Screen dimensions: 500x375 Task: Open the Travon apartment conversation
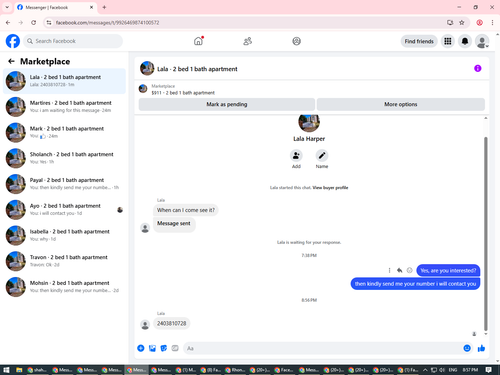tap(64, 261)
